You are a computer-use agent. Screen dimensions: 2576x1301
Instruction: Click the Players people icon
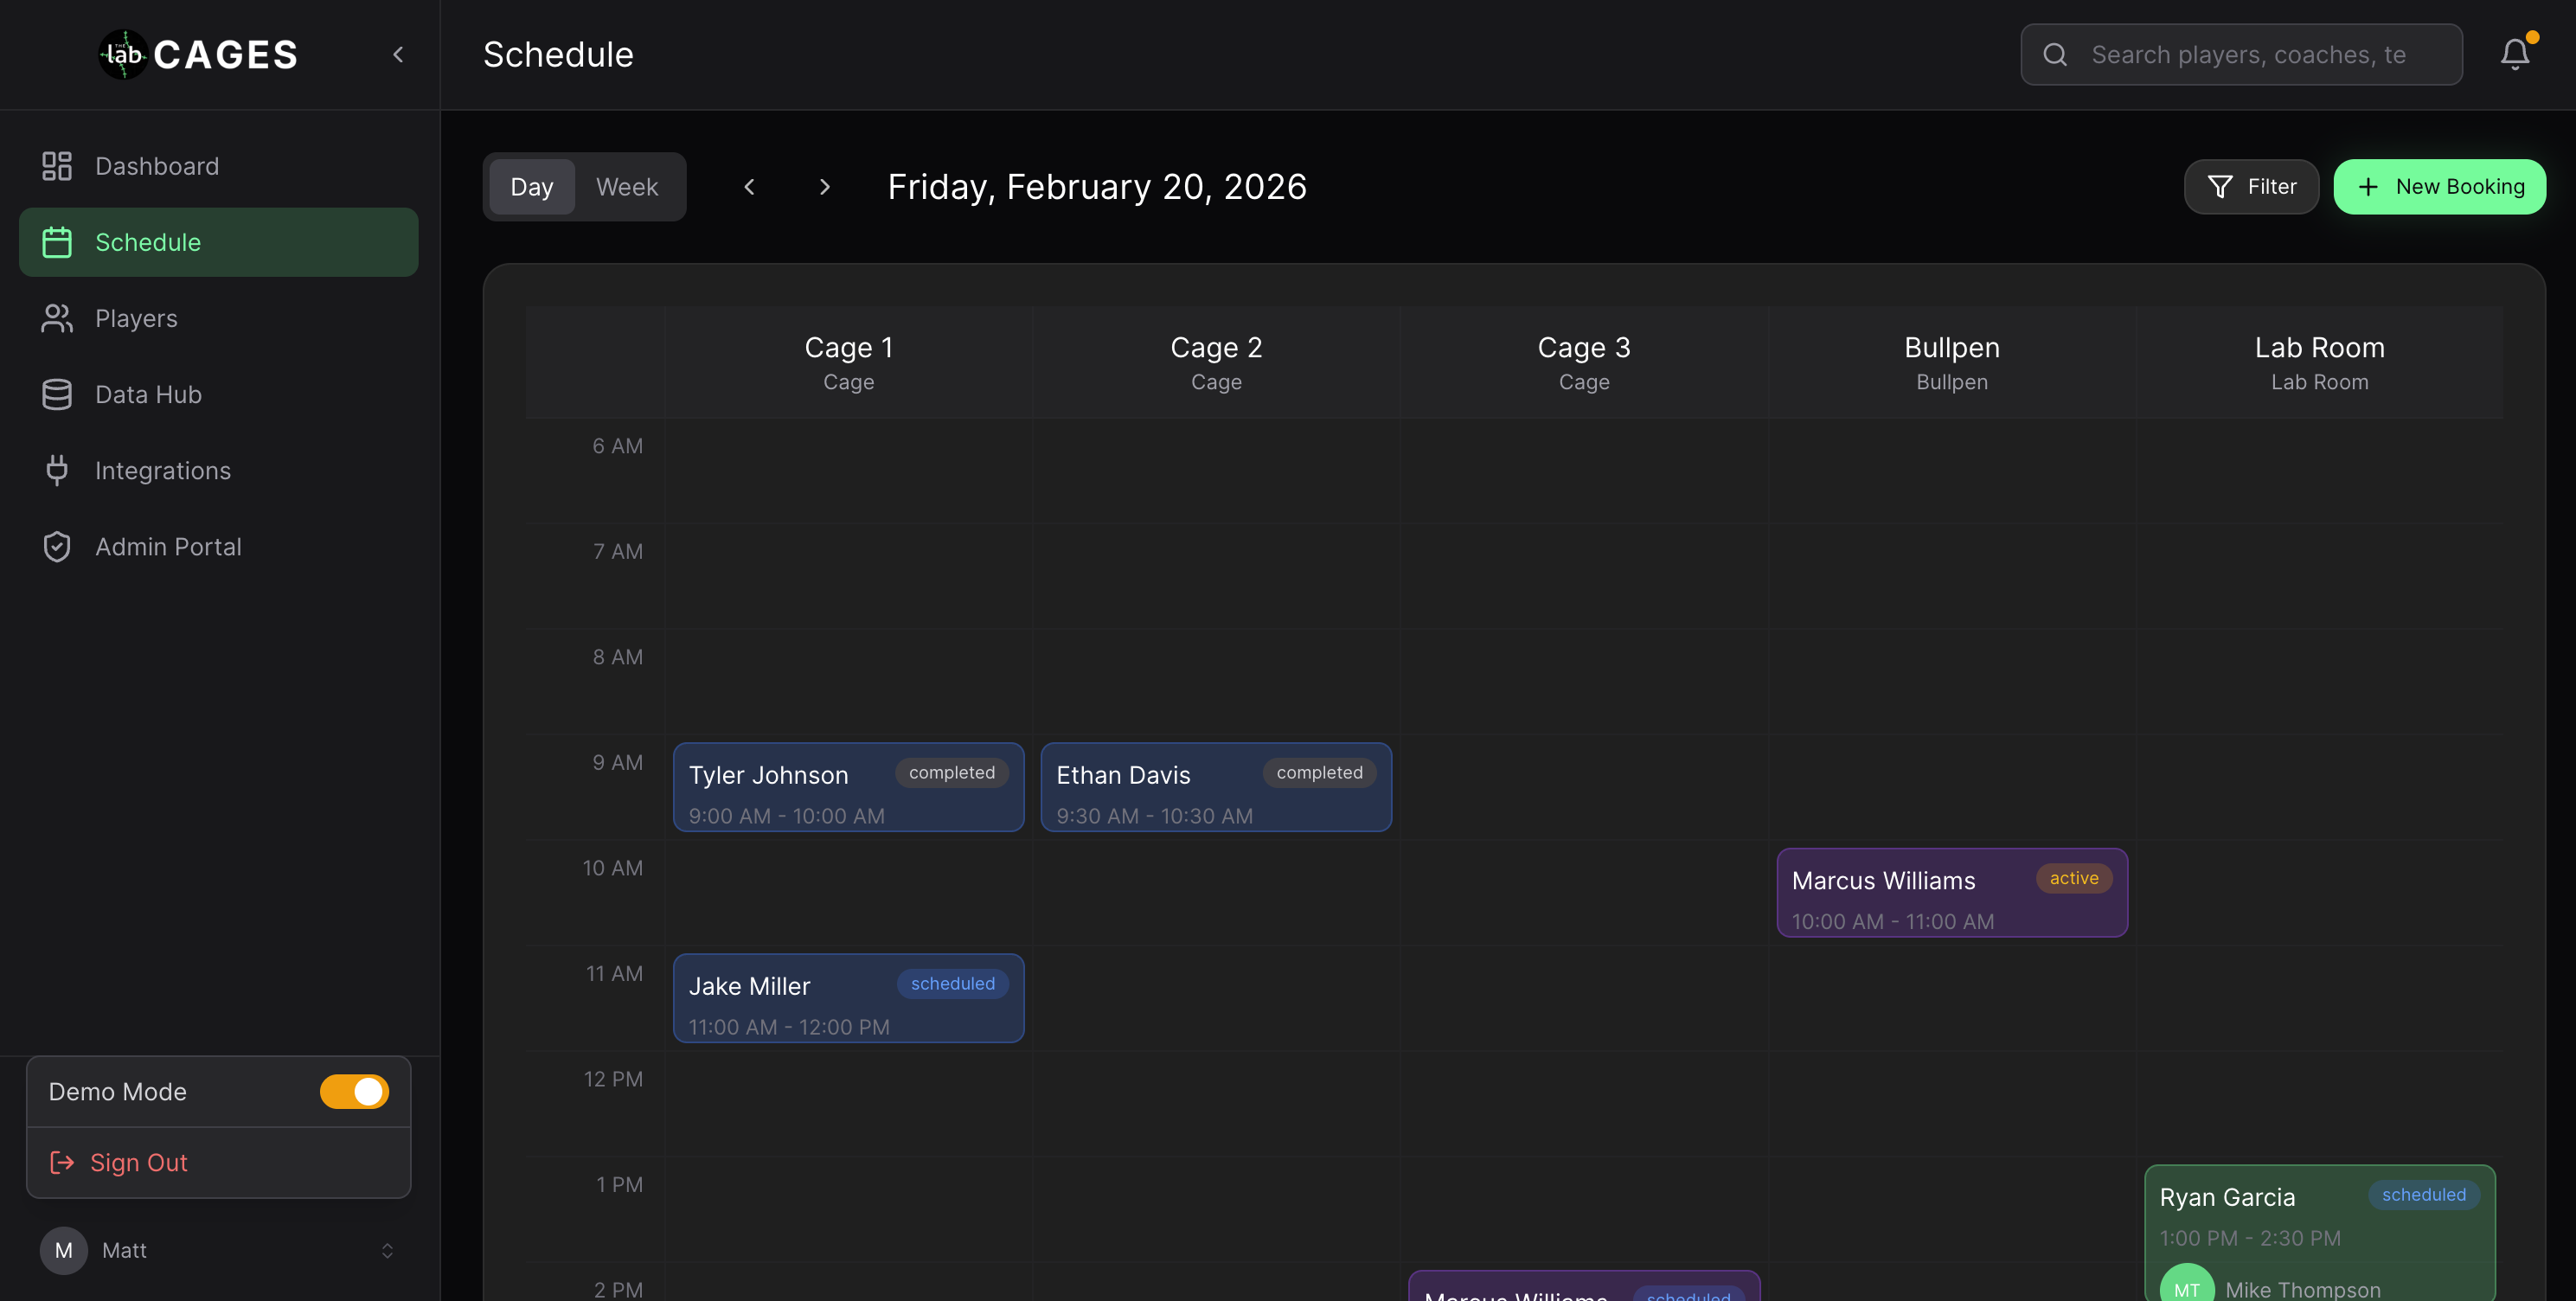tap(57, 318)
